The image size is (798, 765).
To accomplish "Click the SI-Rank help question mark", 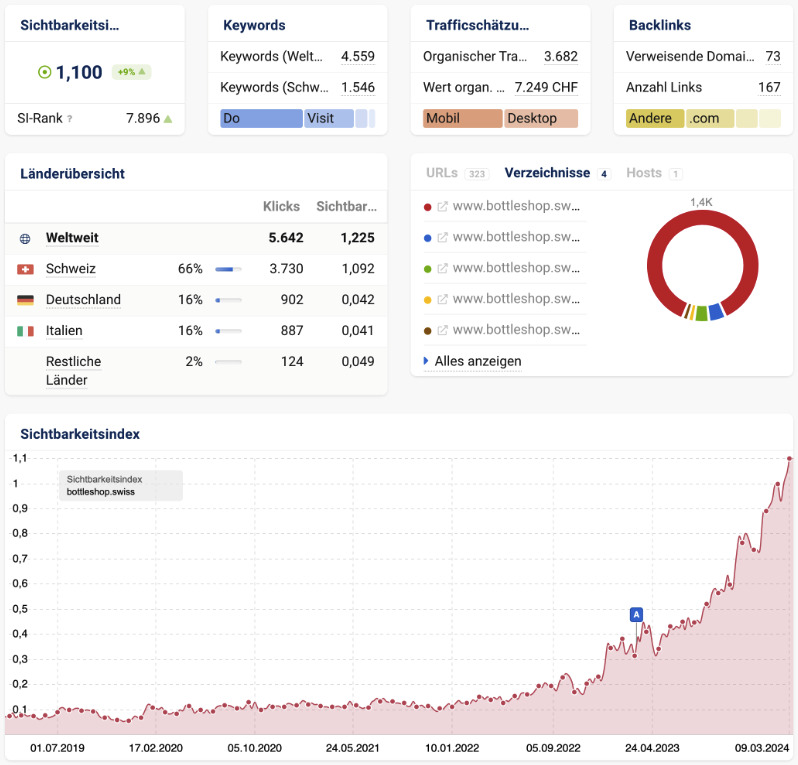I will pos(70,119).
